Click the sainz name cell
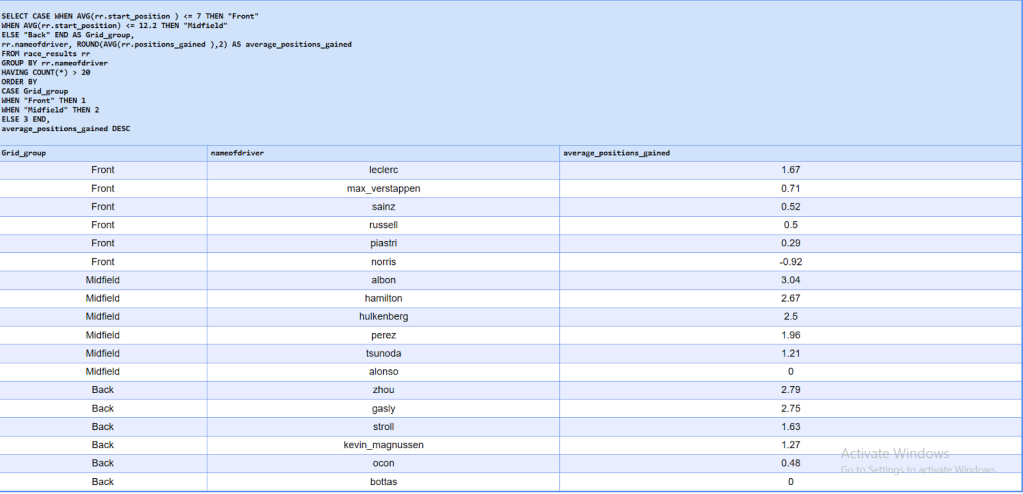1023x494 pixels. 384,206
